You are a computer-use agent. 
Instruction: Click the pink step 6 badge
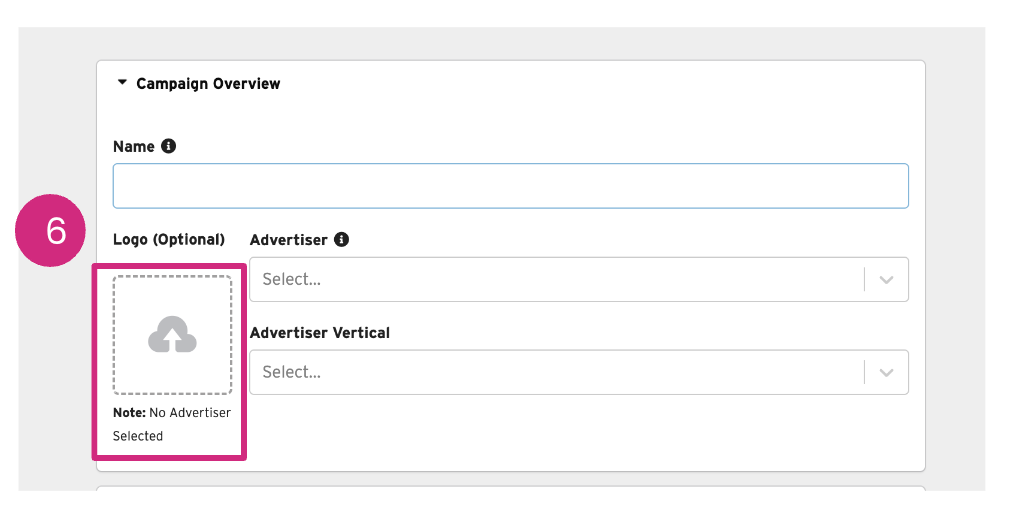56,231
